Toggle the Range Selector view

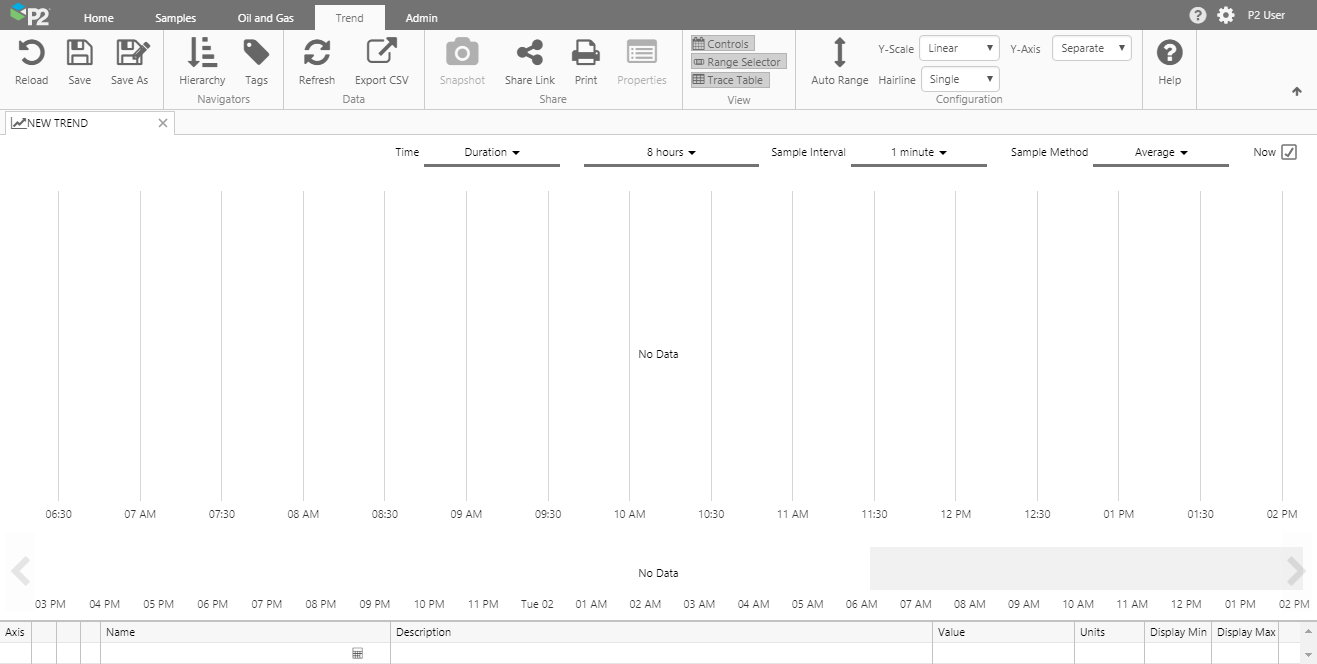tap(738, 62)
